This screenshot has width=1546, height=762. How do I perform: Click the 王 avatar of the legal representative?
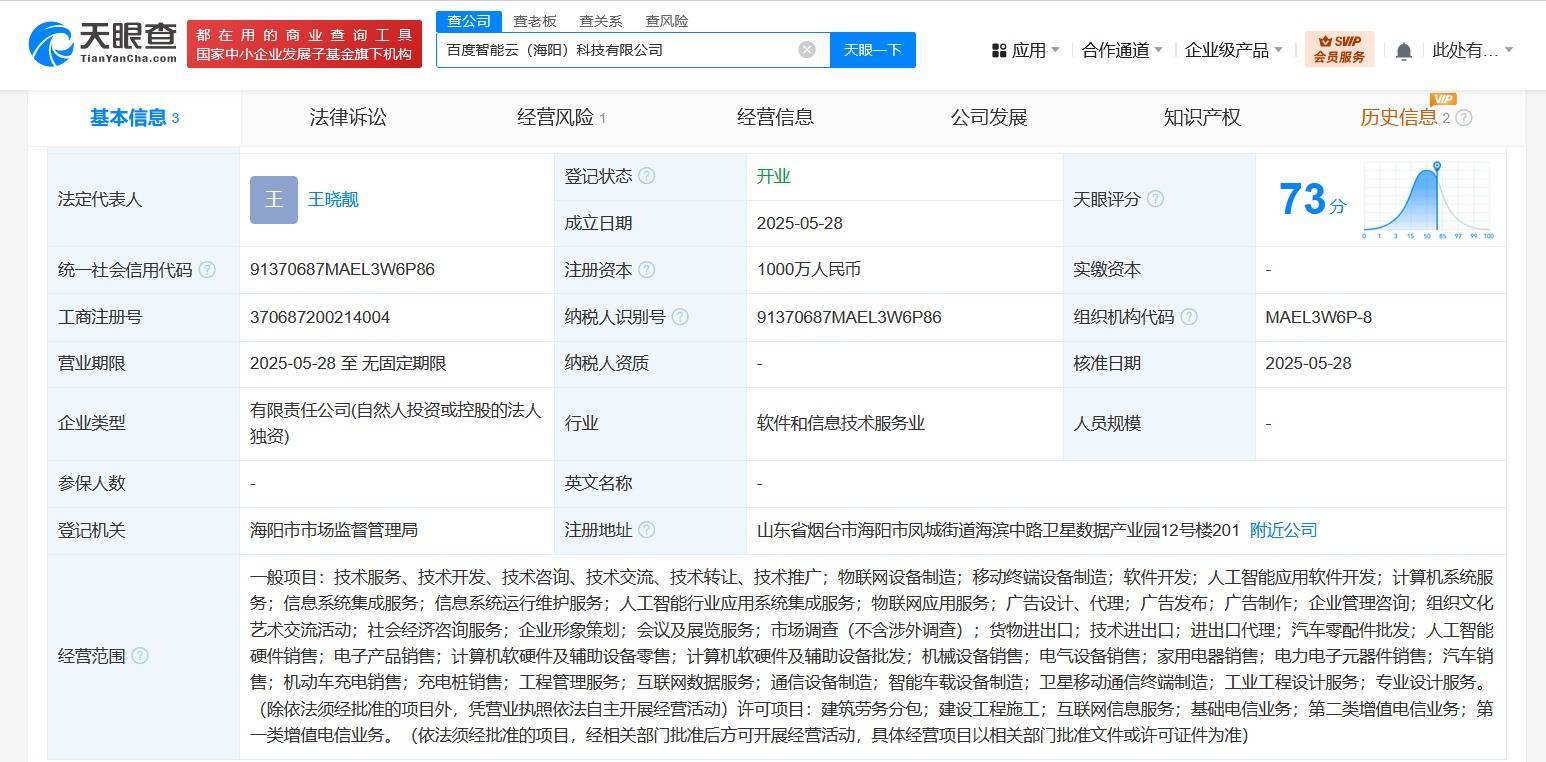pyautogui.click(x=273, y=199)
